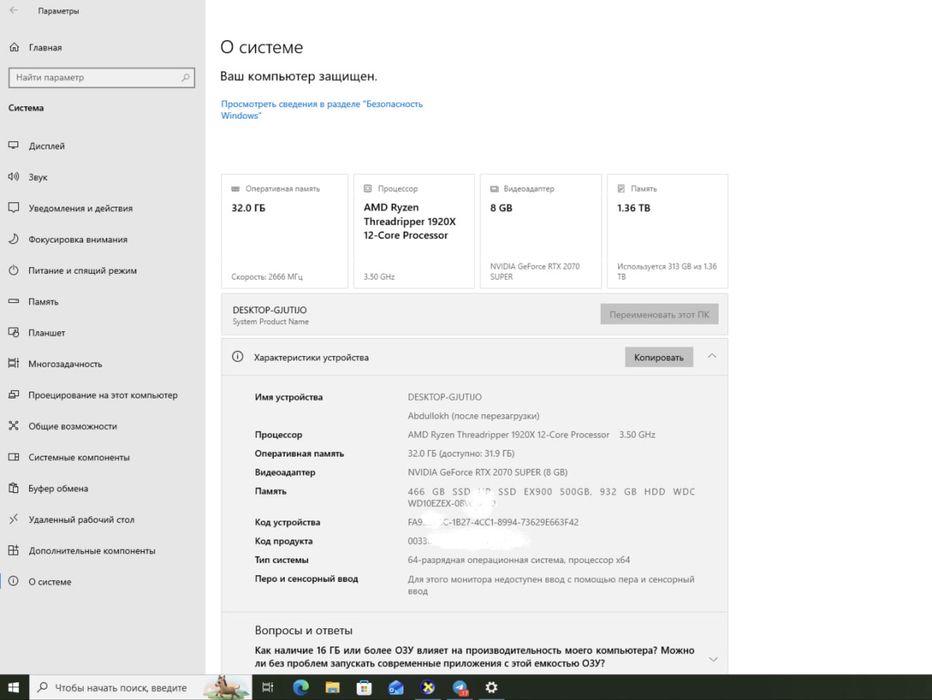Click the info icon beside Характеристики устройства
The width and height of the screenshot is (932, 700).
237,357
